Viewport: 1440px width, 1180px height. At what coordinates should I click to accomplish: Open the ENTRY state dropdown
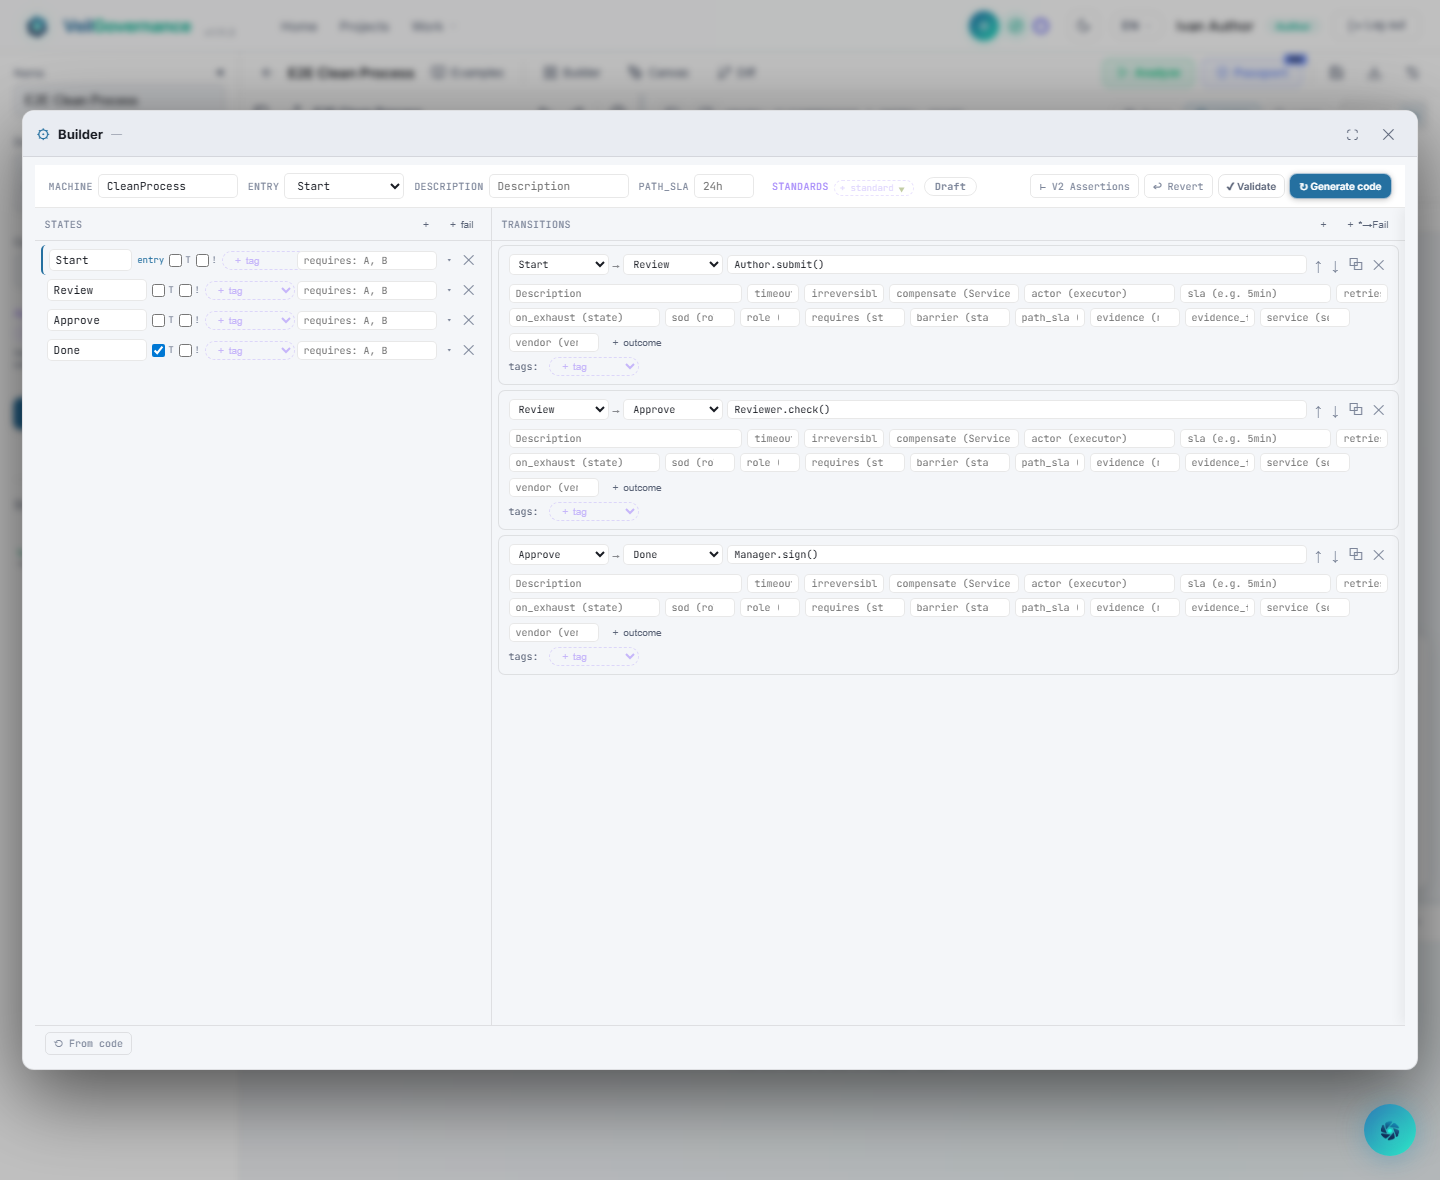pos(344,186)
